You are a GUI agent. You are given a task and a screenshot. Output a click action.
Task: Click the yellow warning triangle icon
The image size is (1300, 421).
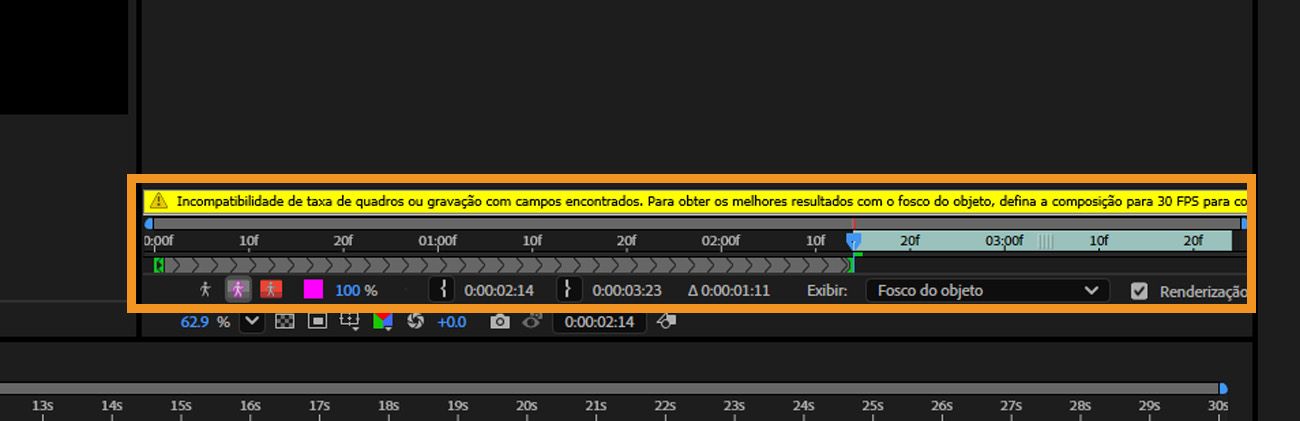pos(158,200)
